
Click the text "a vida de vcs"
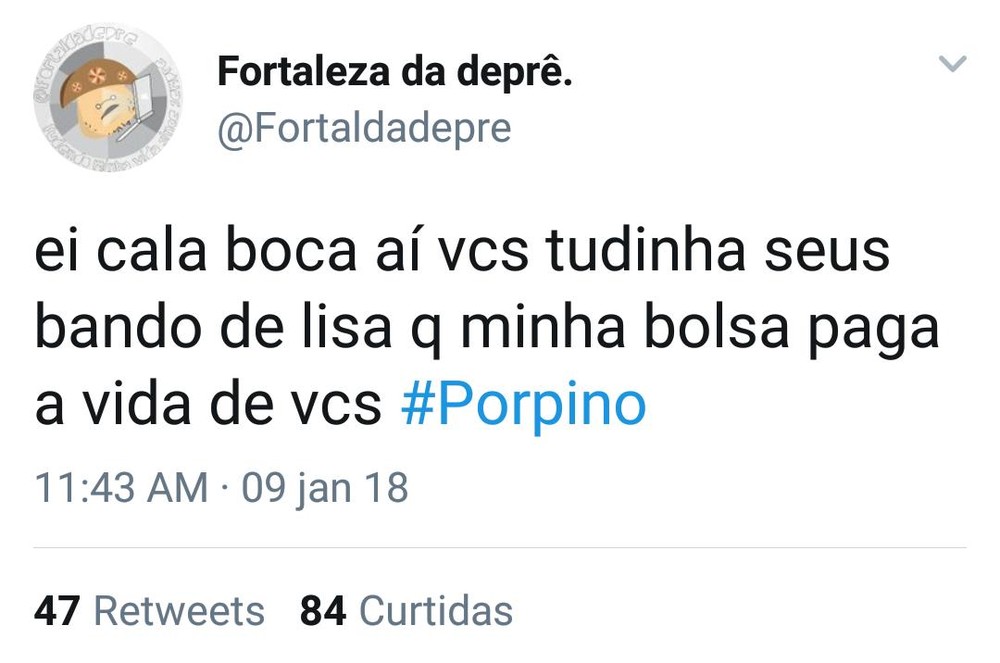pyautogui.click(x=208, y=403)
